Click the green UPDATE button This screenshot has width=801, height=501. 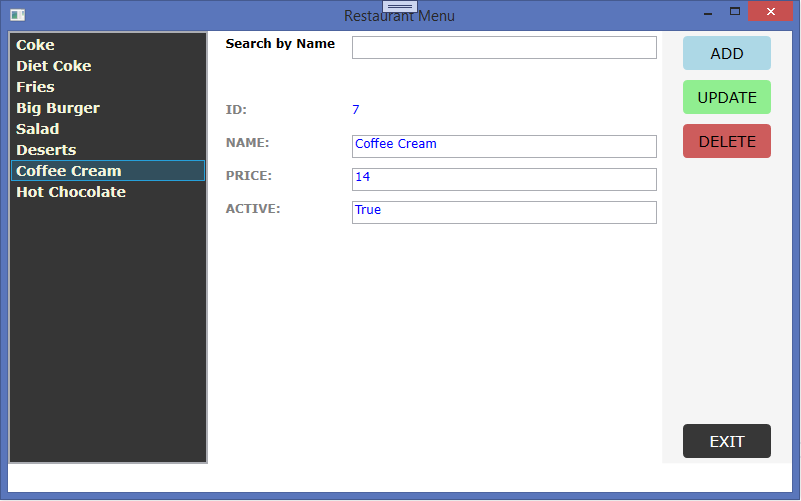point(727,97)
